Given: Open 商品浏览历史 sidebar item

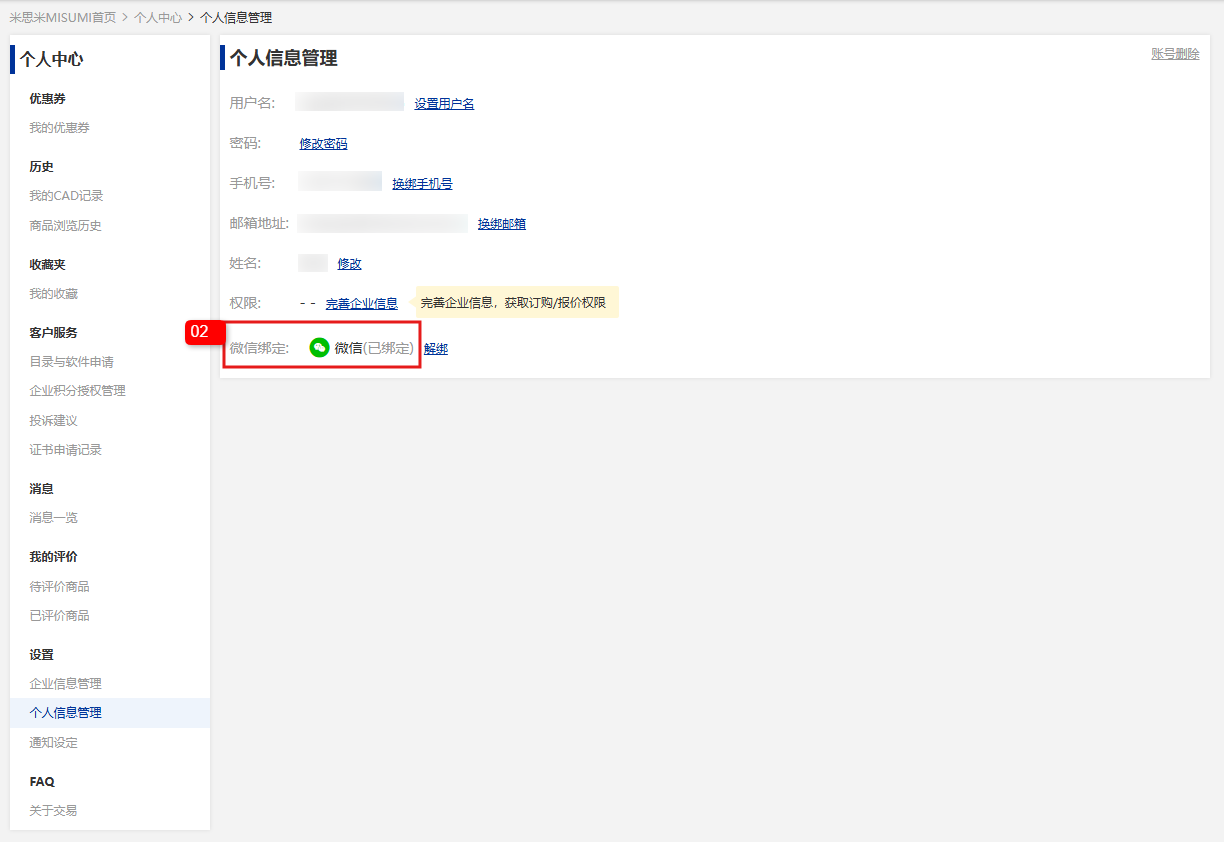Looking at the screenshot, I should coord(65,226).
